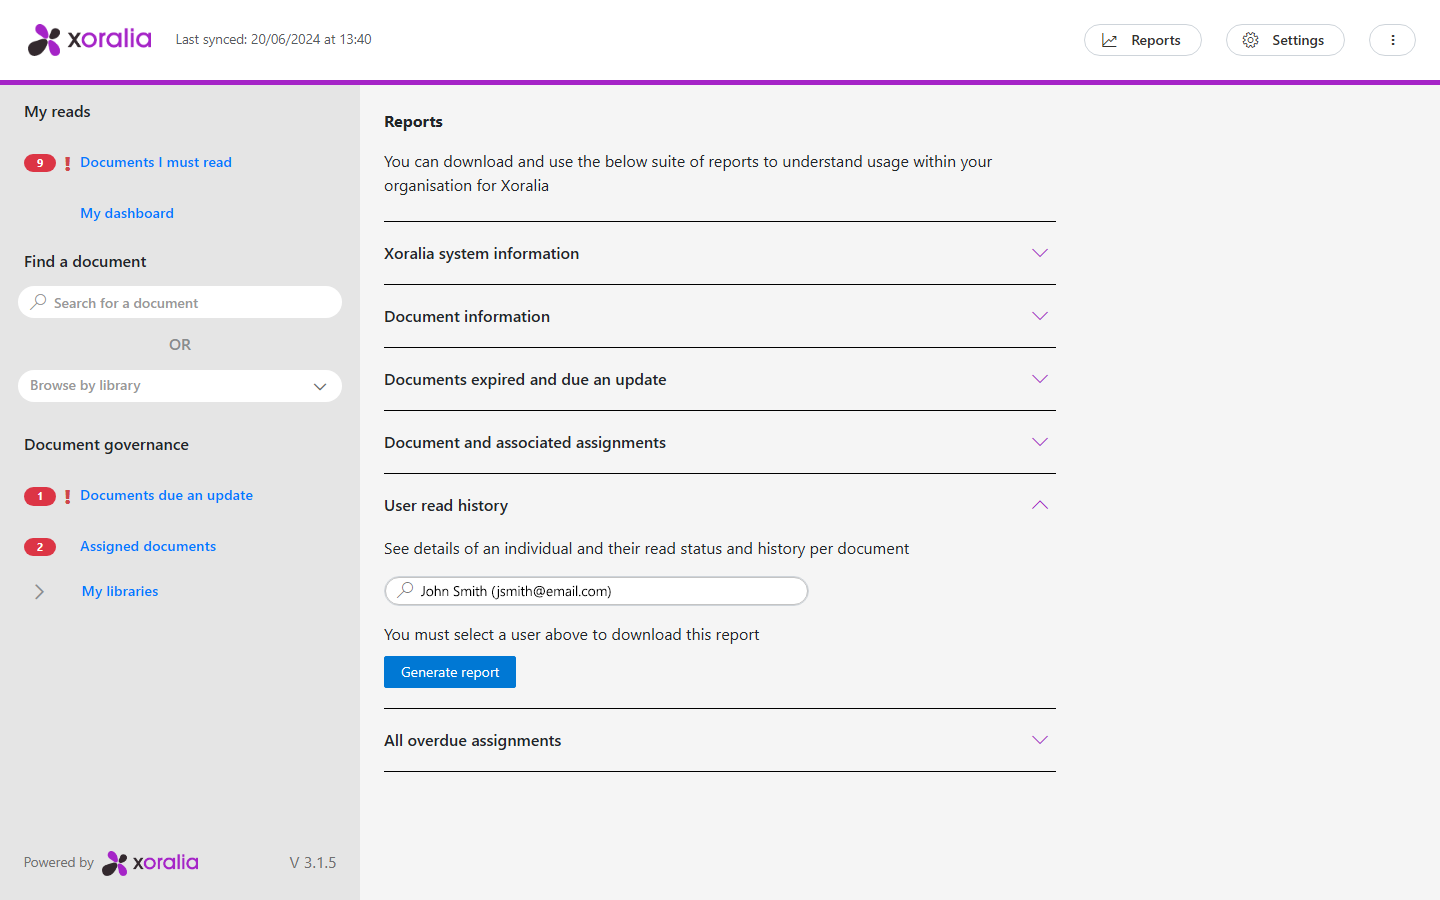Open the Browse by library dropdown
The width and height of the screenshot is (1440, 900).
(x=180, y=386)
